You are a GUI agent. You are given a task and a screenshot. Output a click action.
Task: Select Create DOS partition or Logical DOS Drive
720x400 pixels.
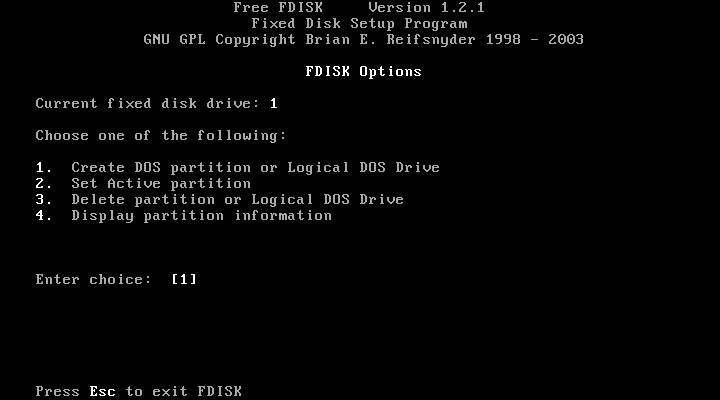coord(255,168)
